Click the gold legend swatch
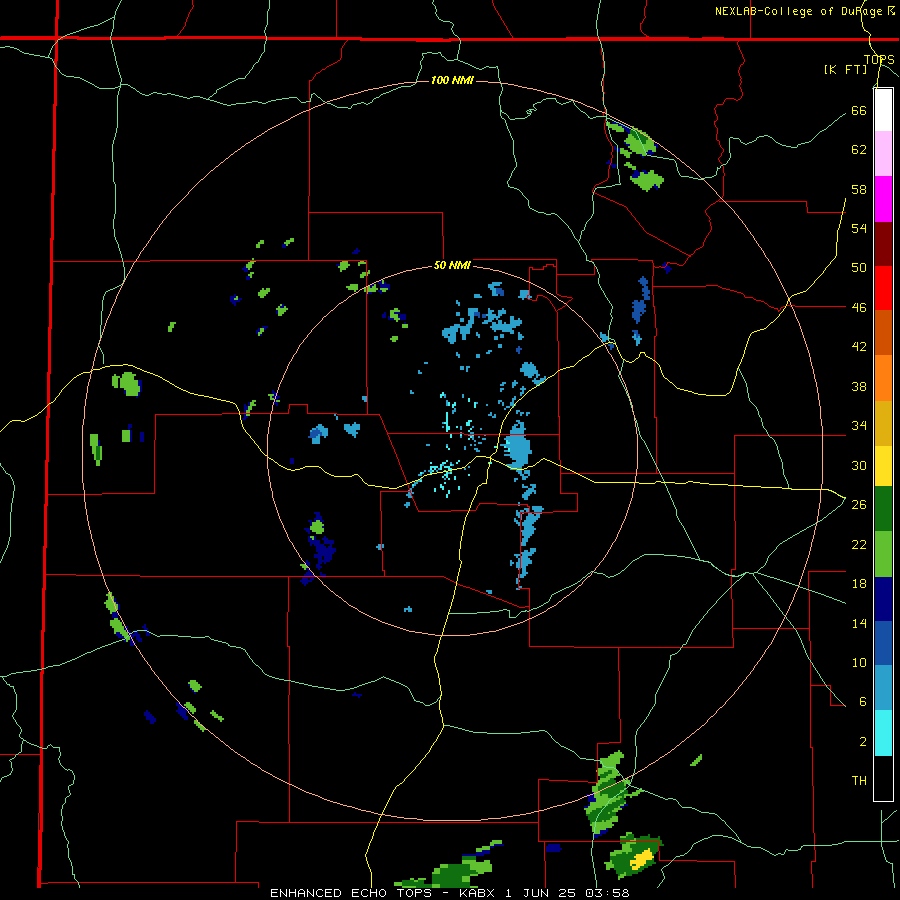The height and width of the screenshot is (900, 900). coord(883,423)
